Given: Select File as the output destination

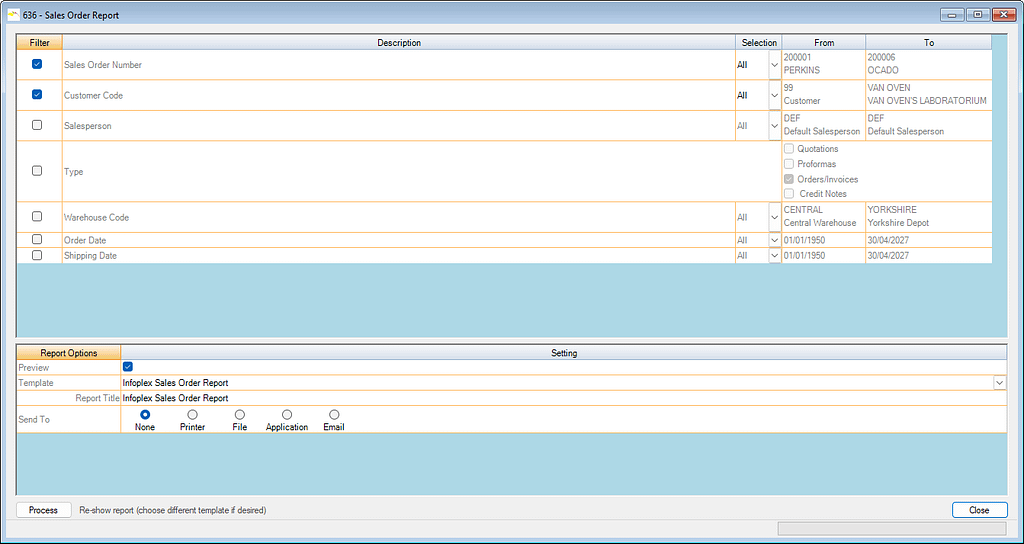Looking at the screenshot, I should (239, 415).
